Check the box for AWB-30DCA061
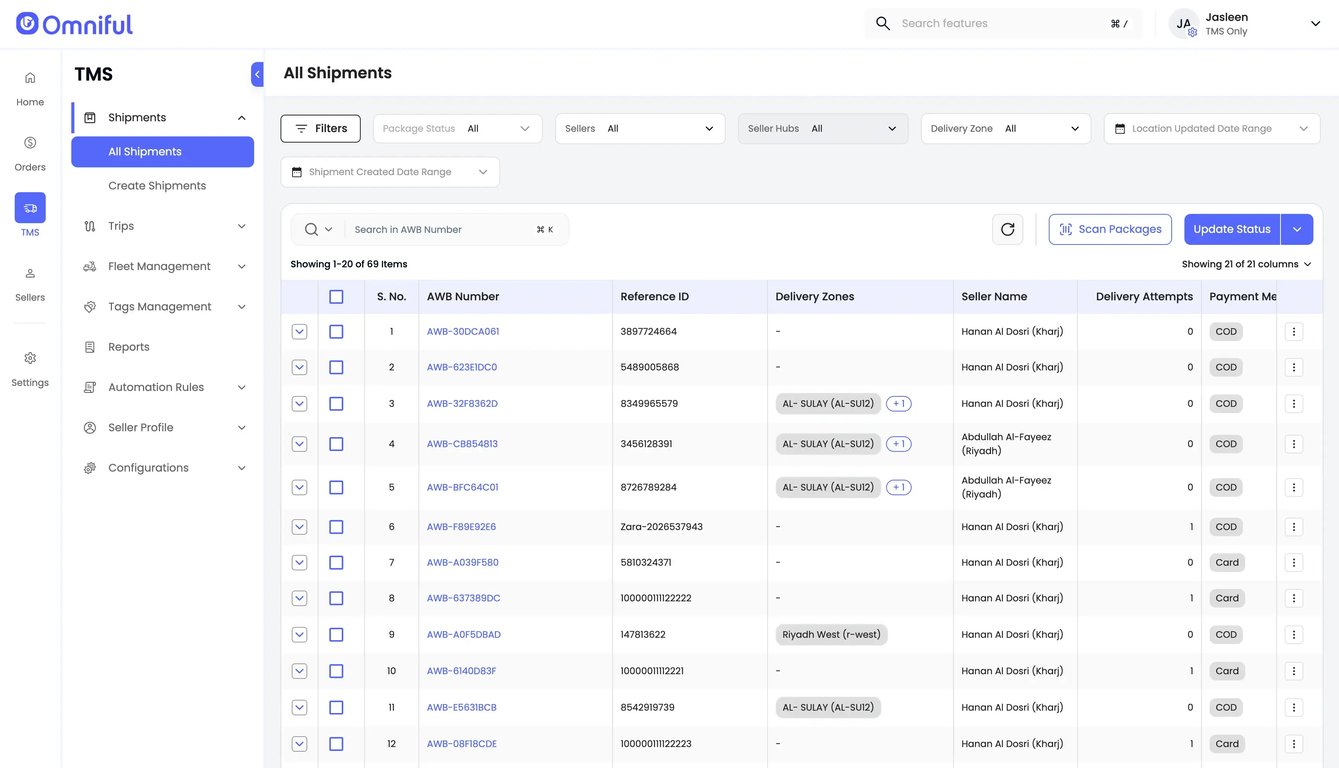This screenshot has height=768, width=1339. coord(336,332)
